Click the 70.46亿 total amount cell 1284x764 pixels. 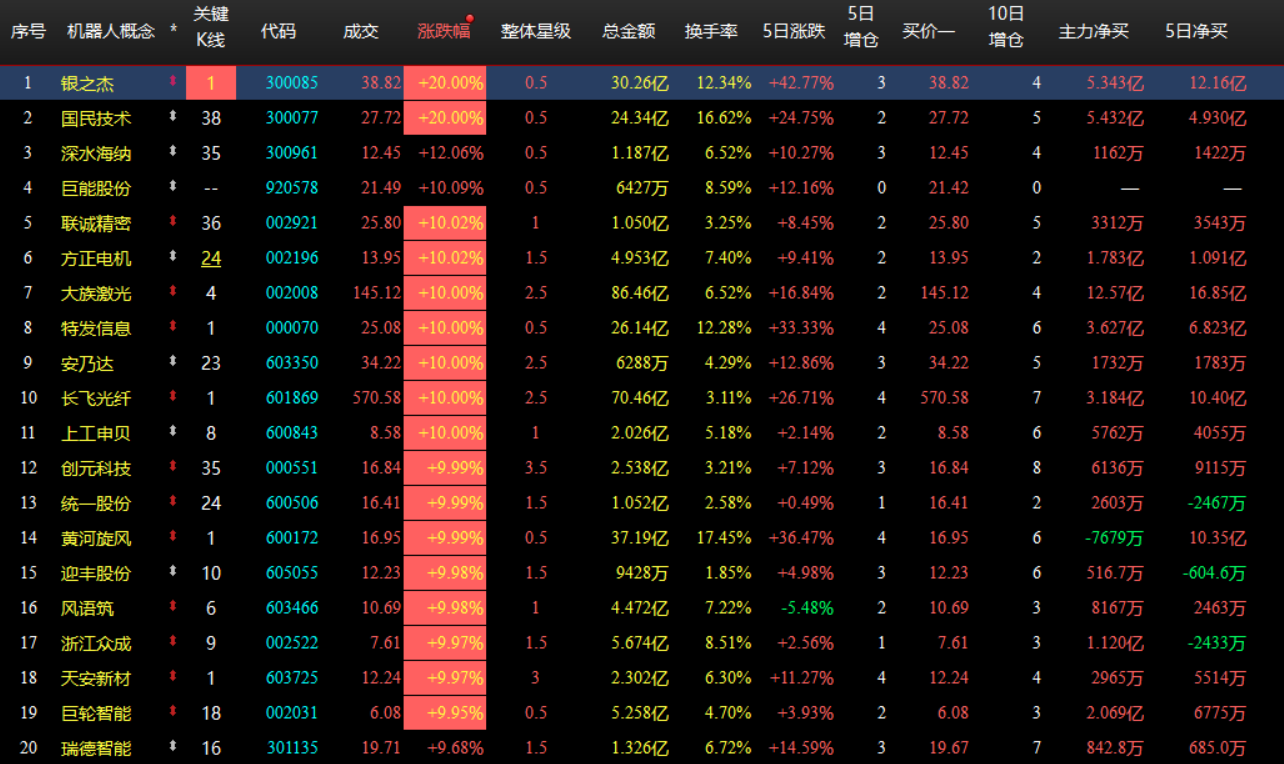640,398
